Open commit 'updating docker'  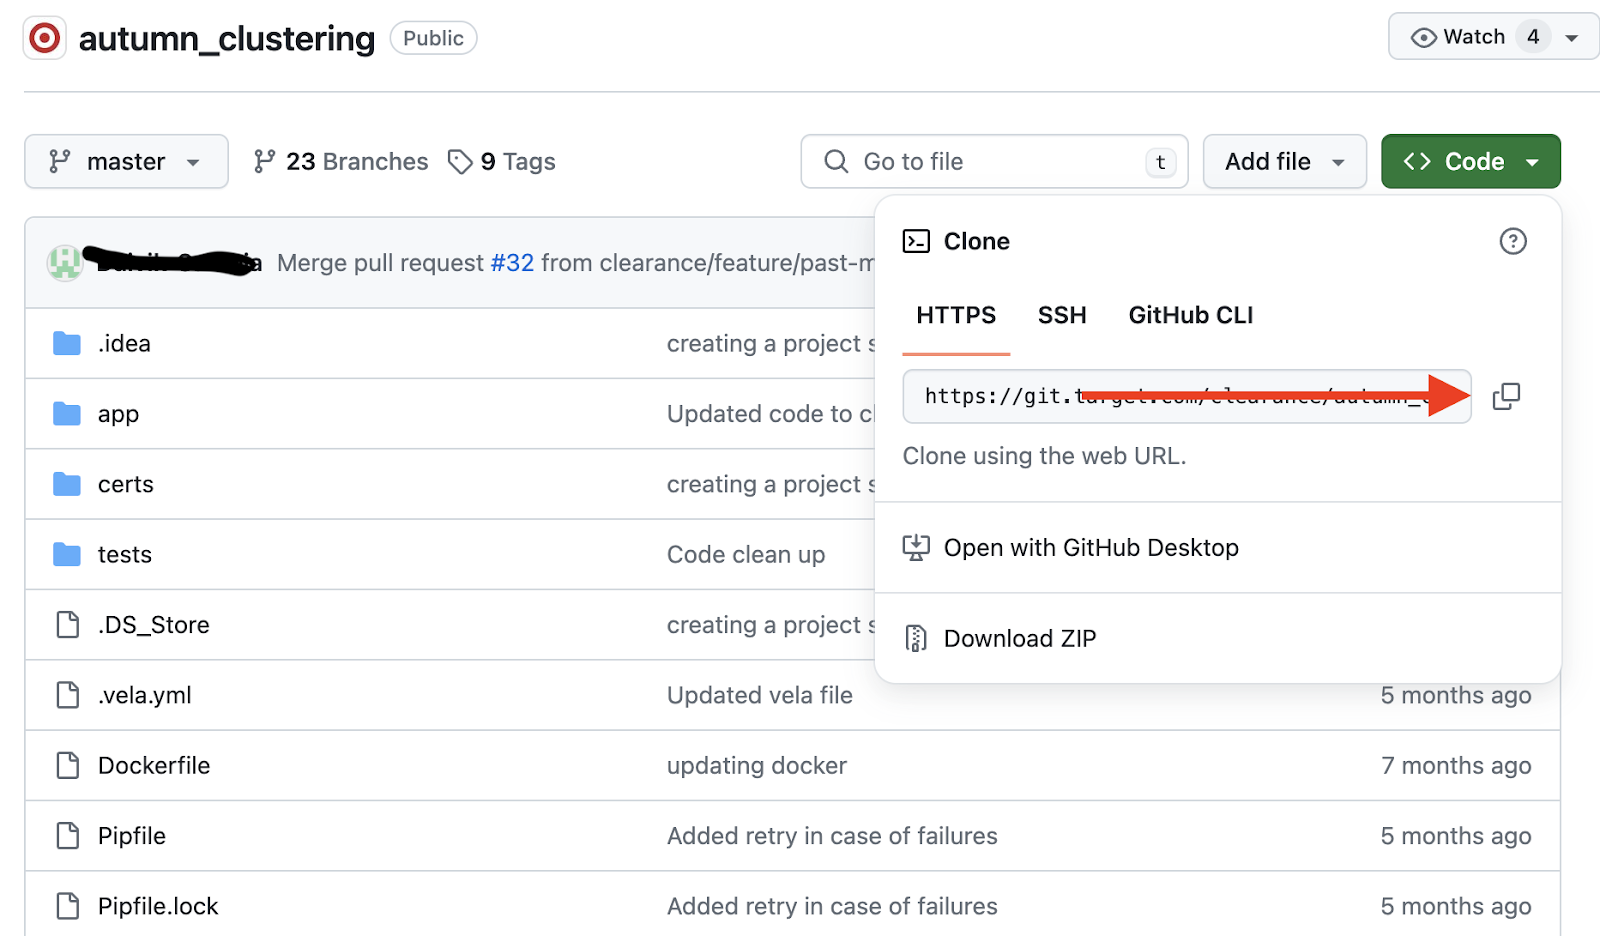click(757, 766)
